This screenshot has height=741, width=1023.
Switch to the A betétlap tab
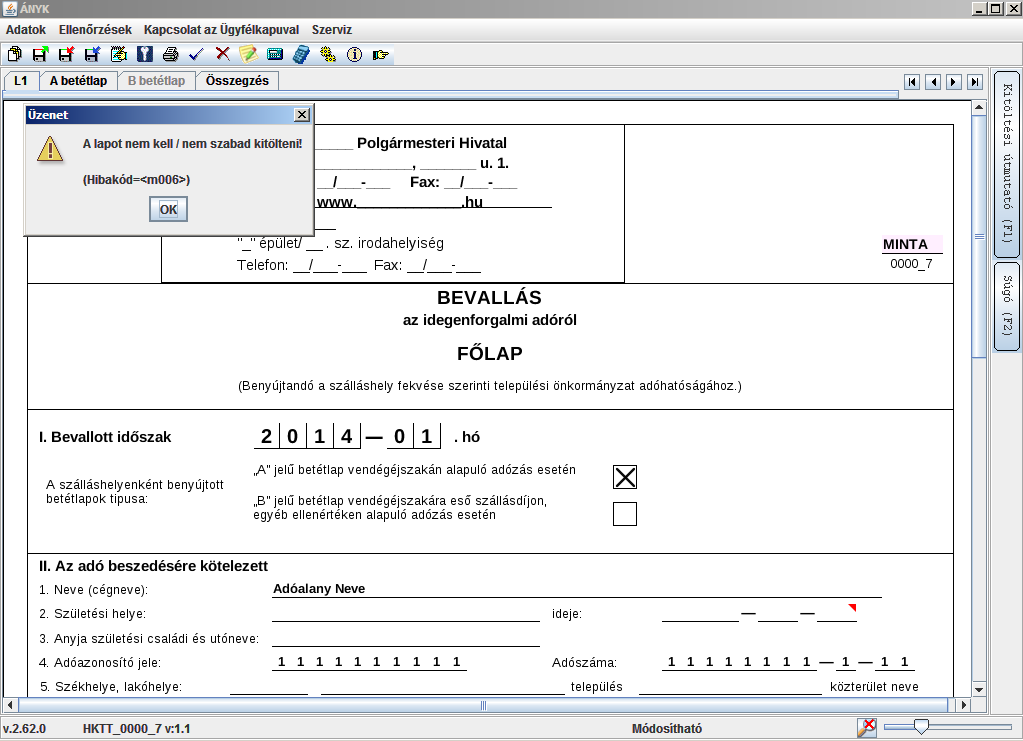pos(78,81)
